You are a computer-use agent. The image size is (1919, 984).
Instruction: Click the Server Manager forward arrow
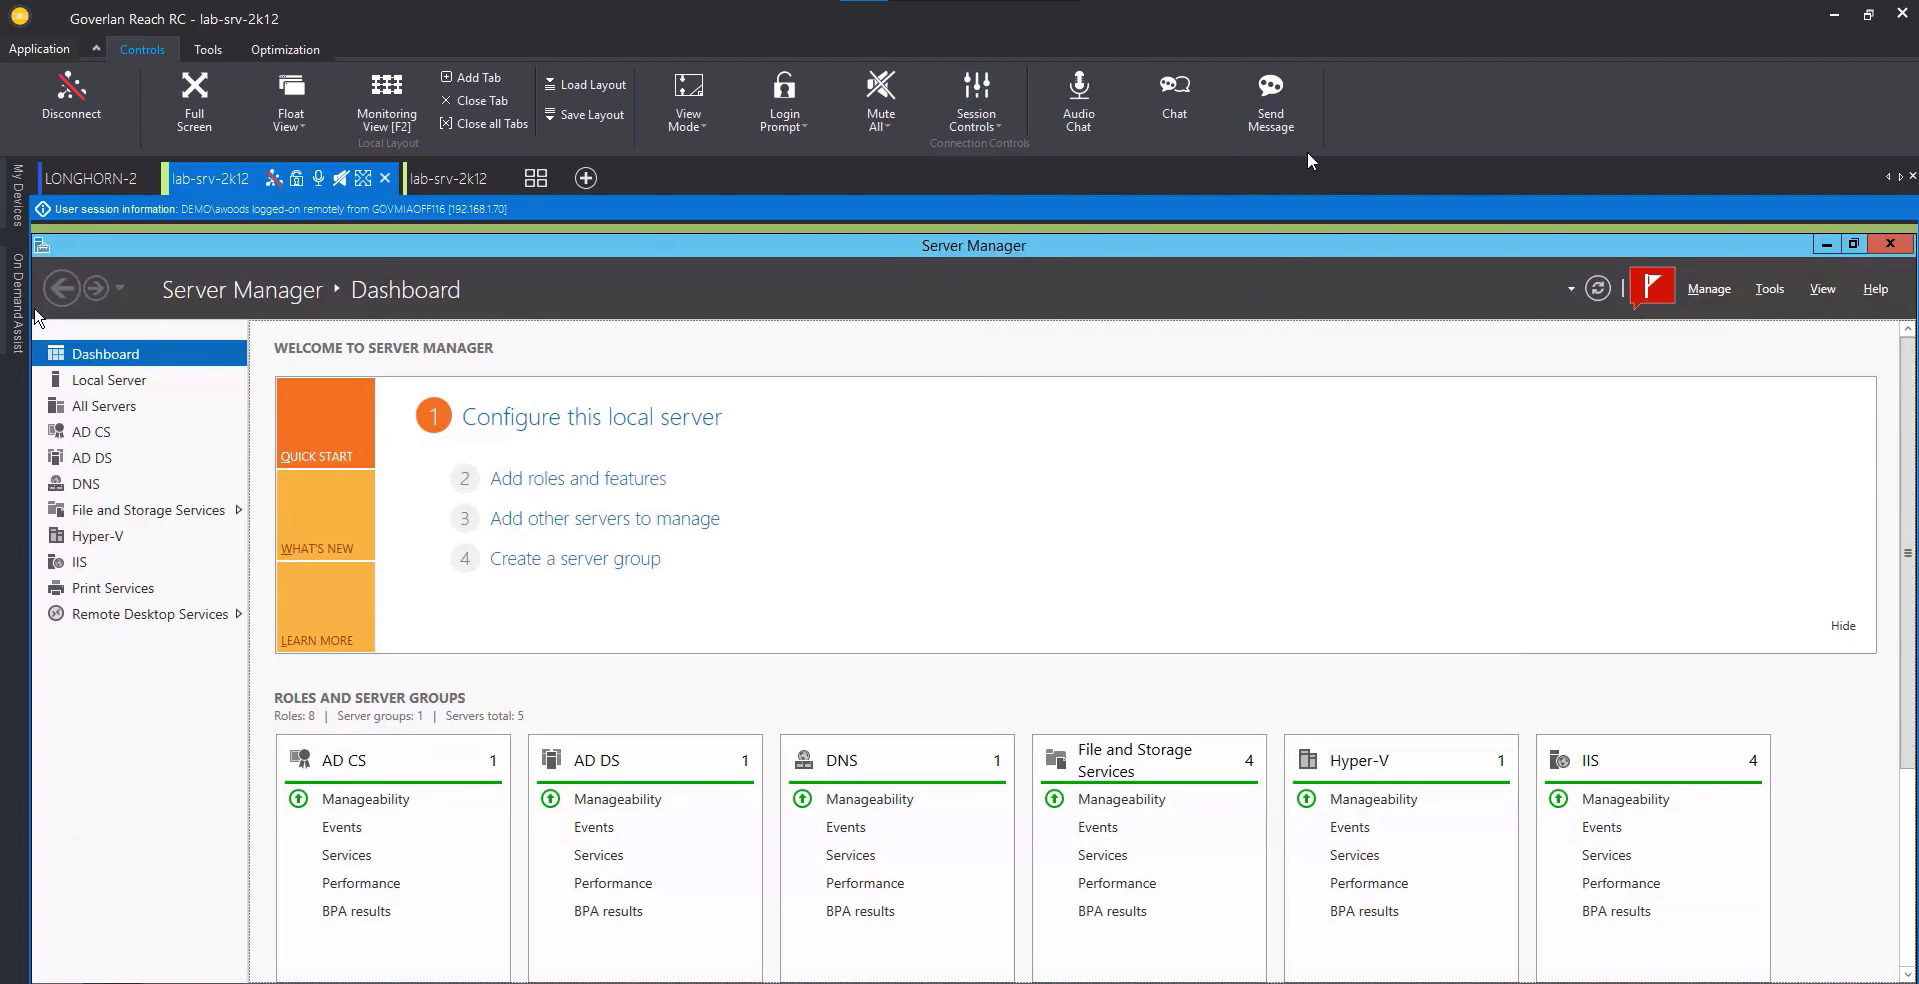point(95,289)
